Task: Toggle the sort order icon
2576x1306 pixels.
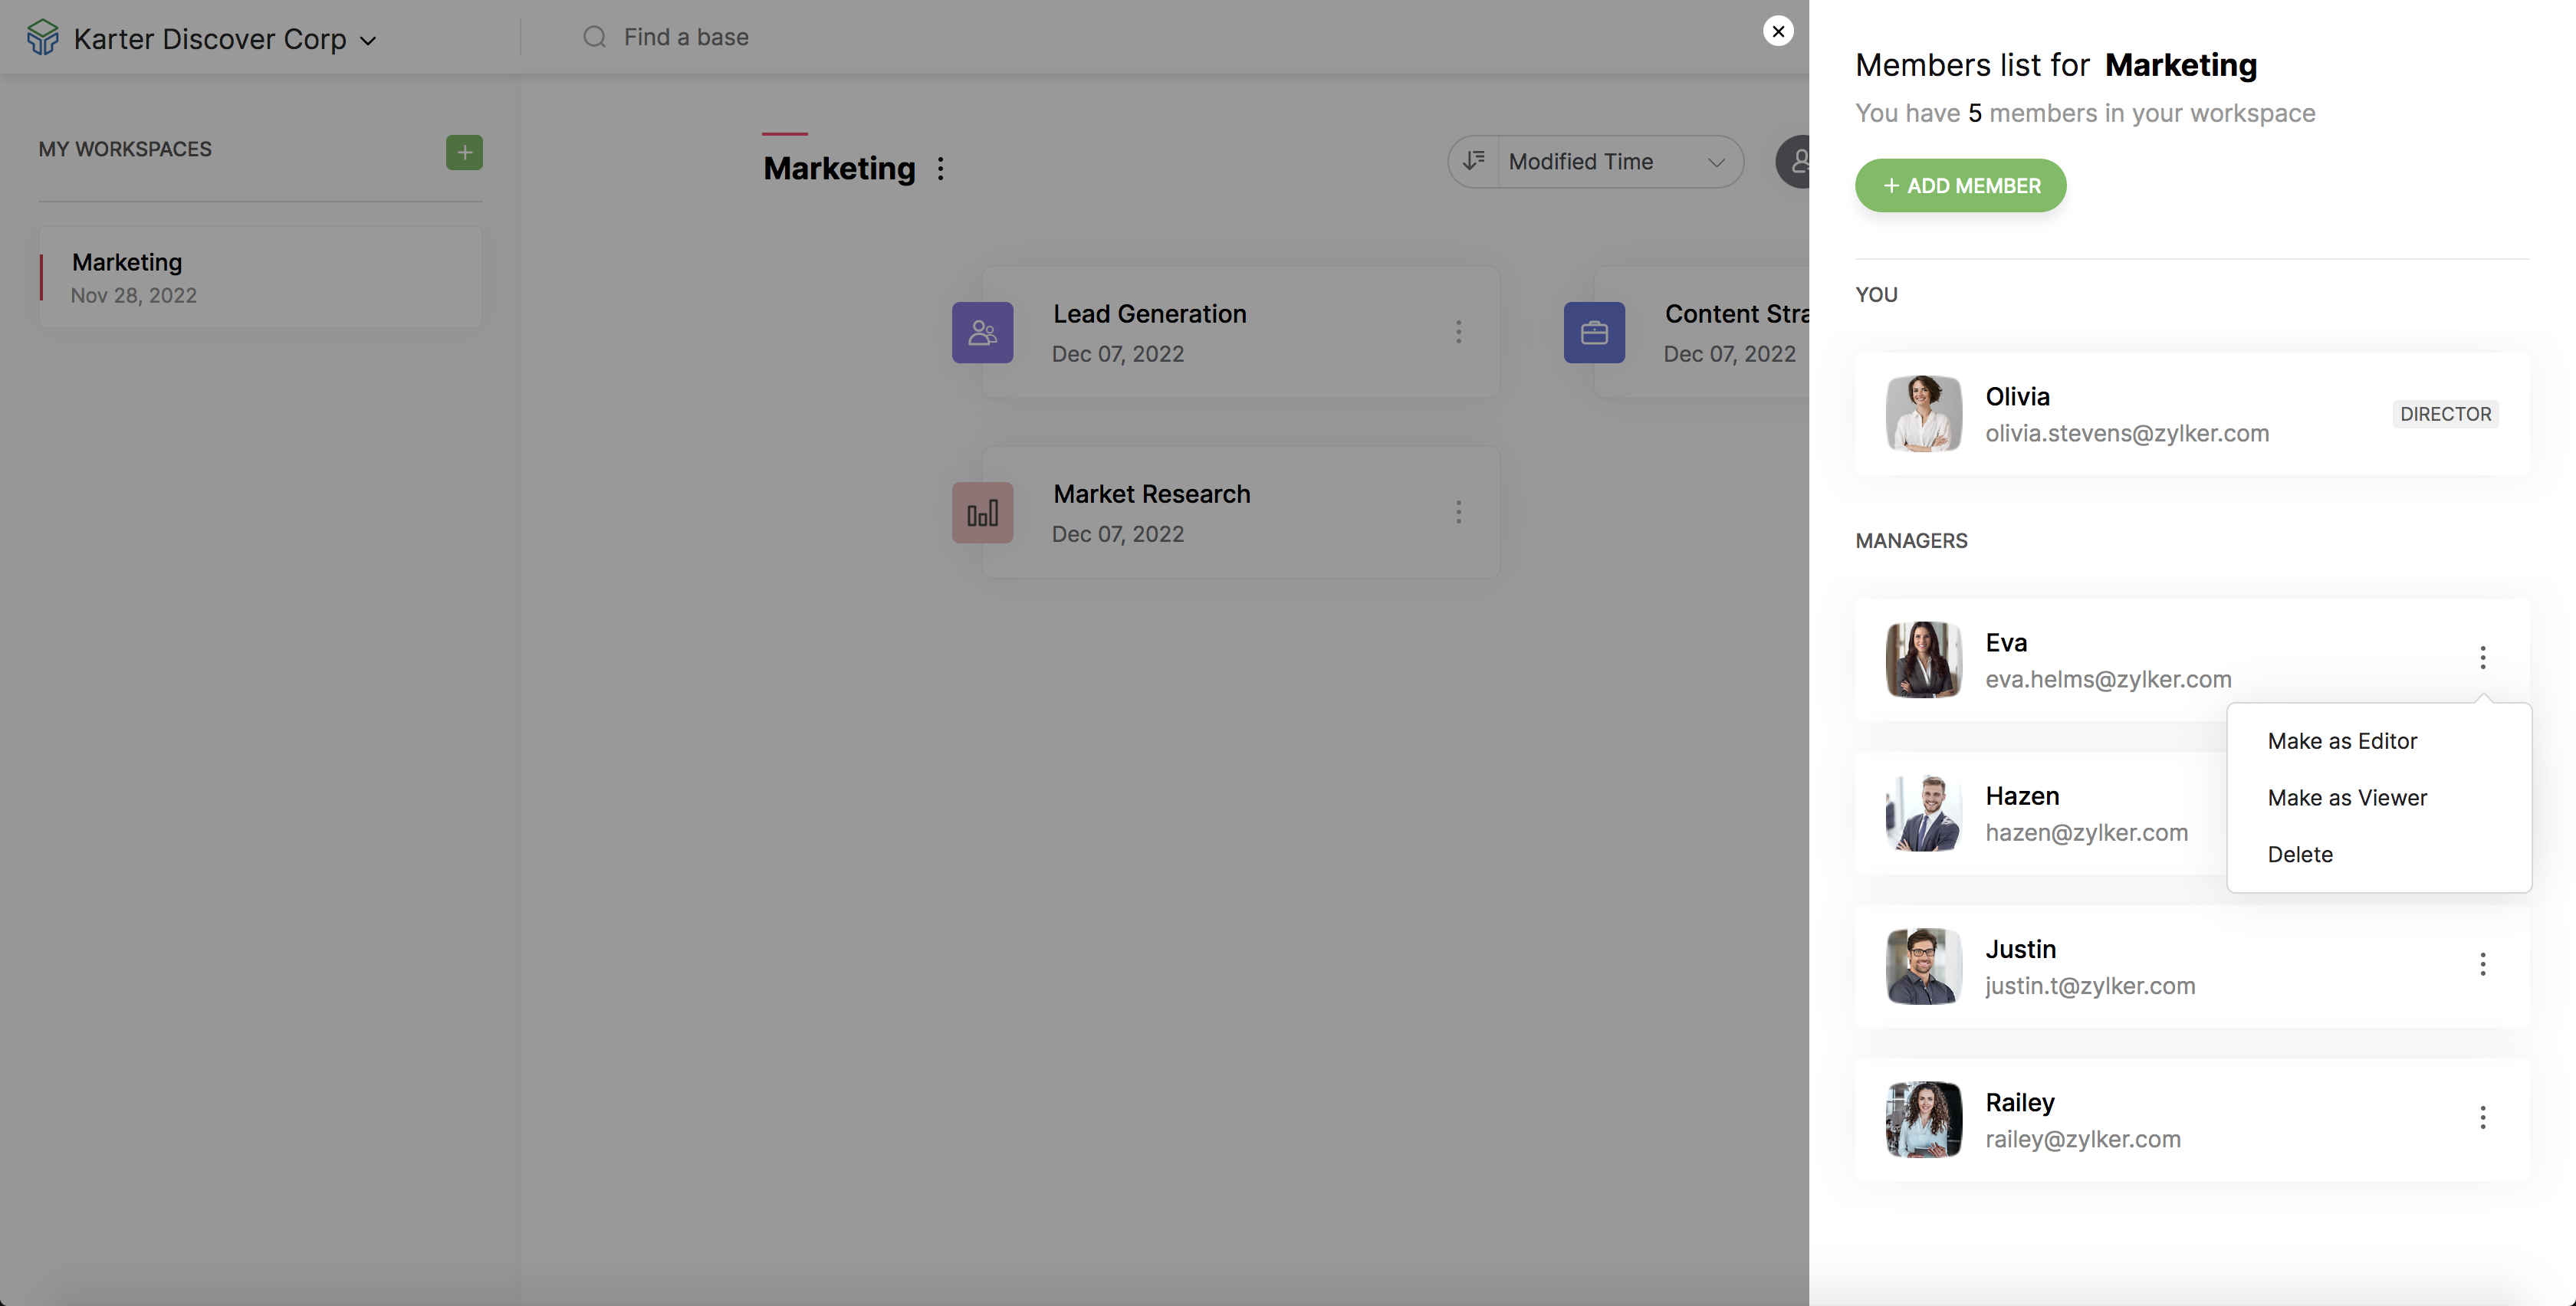Action: click(x=1474, y=162)
